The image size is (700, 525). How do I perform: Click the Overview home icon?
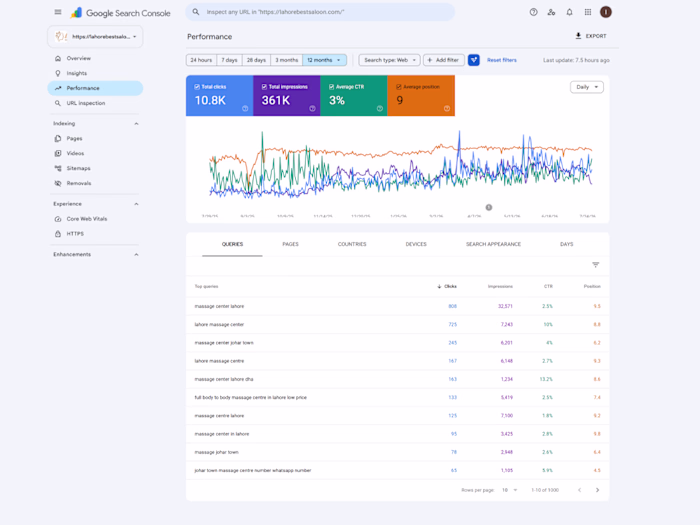[x=58, y=58]
